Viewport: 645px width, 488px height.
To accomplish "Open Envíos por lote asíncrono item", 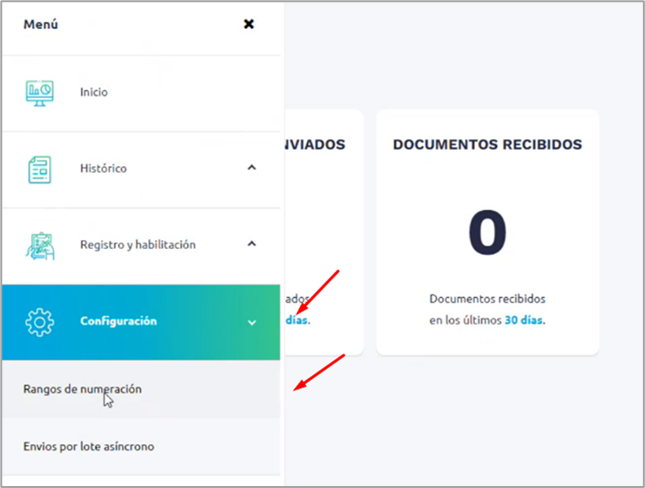I will [88, 445].
